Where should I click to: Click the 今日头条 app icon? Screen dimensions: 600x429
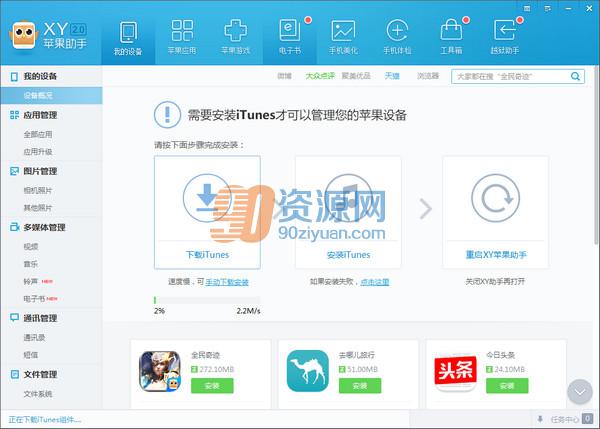click(455, 371)
